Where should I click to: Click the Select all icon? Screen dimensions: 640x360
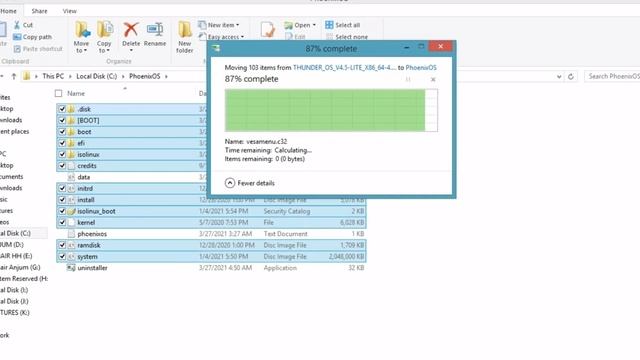click(329, 25)
